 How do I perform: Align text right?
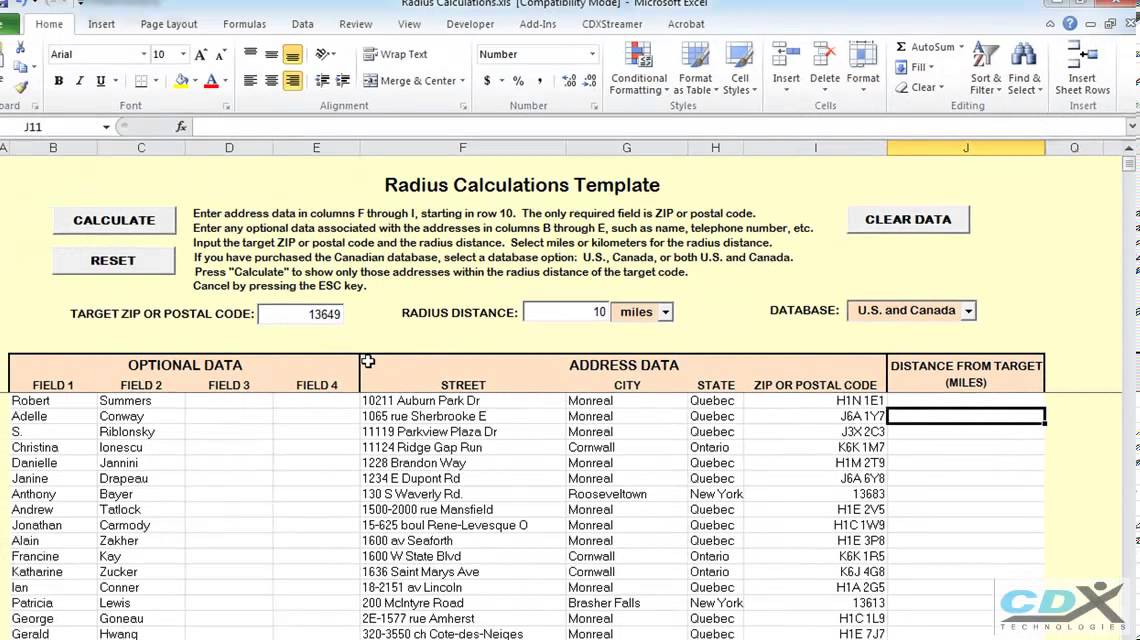292,81
